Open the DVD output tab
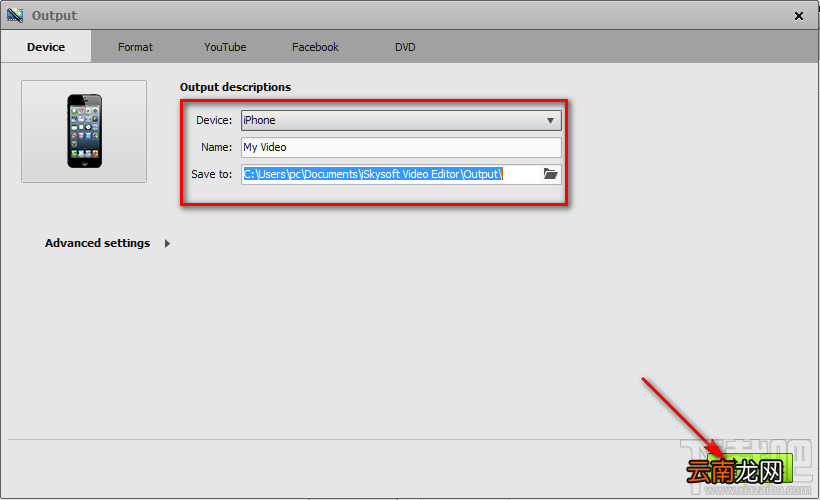The width and height of the screenshot is (820, 500). [405, 47]
